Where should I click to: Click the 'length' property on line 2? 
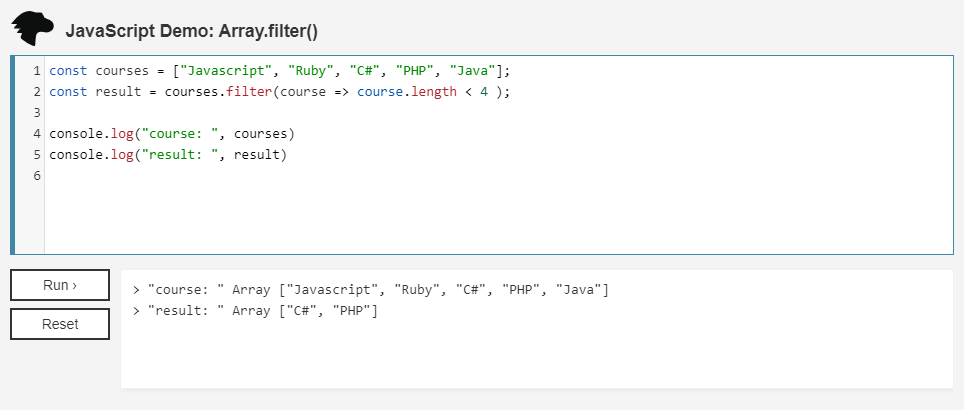click(x=433, y=92)
